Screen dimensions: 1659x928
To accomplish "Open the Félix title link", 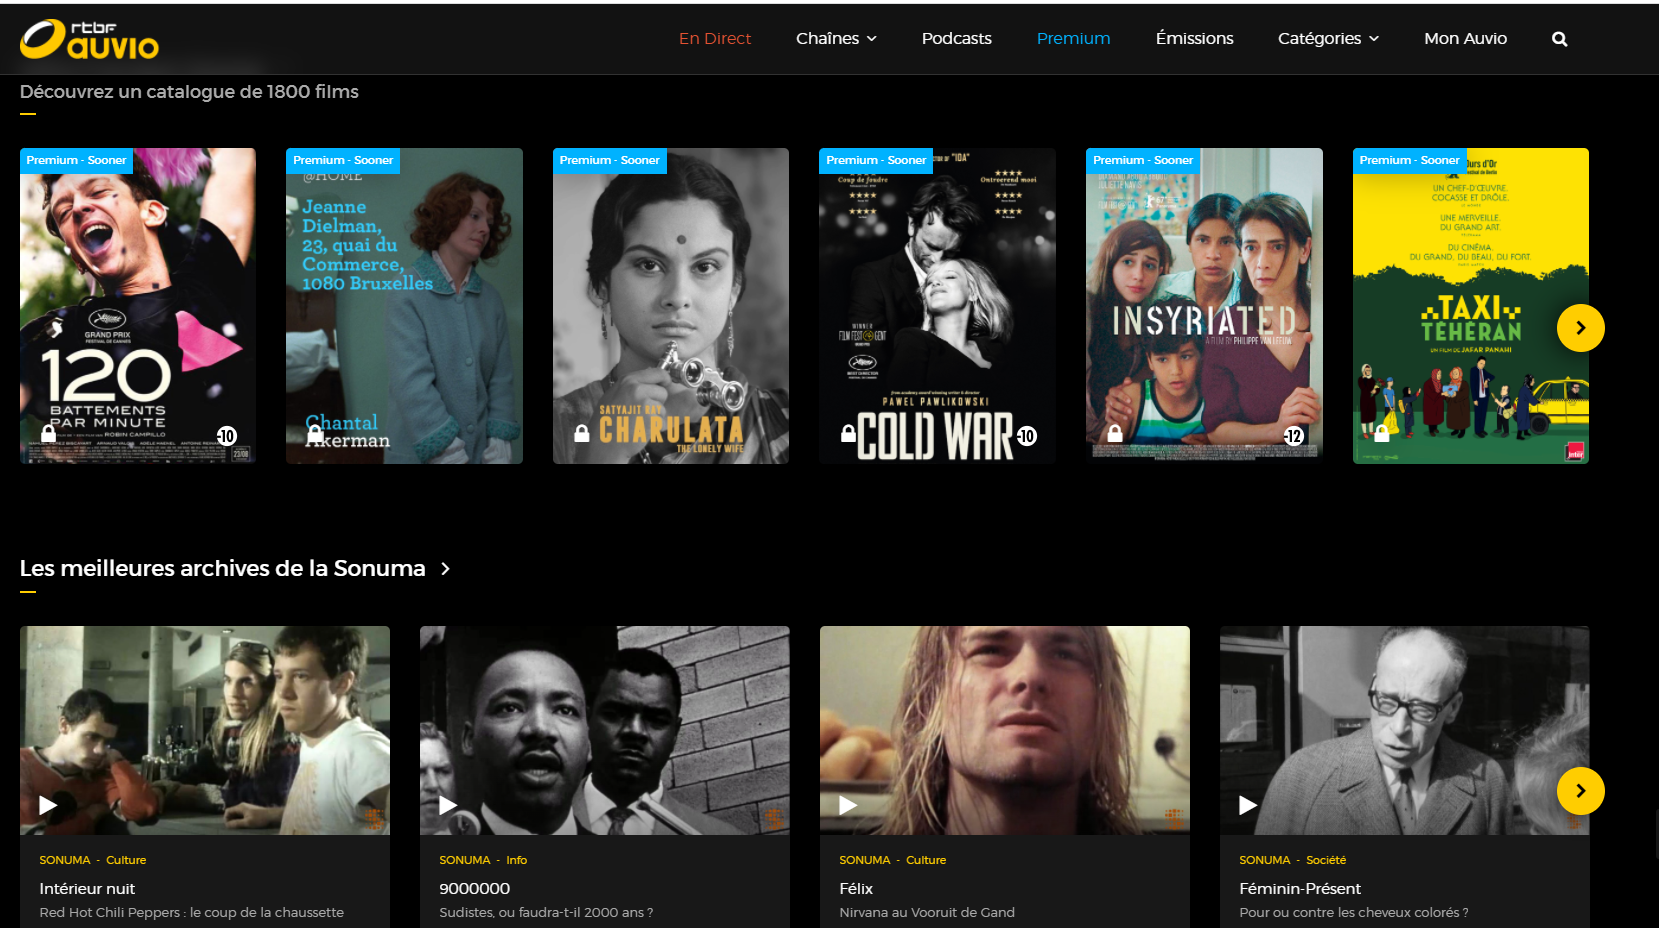I will tap(856, 889).
